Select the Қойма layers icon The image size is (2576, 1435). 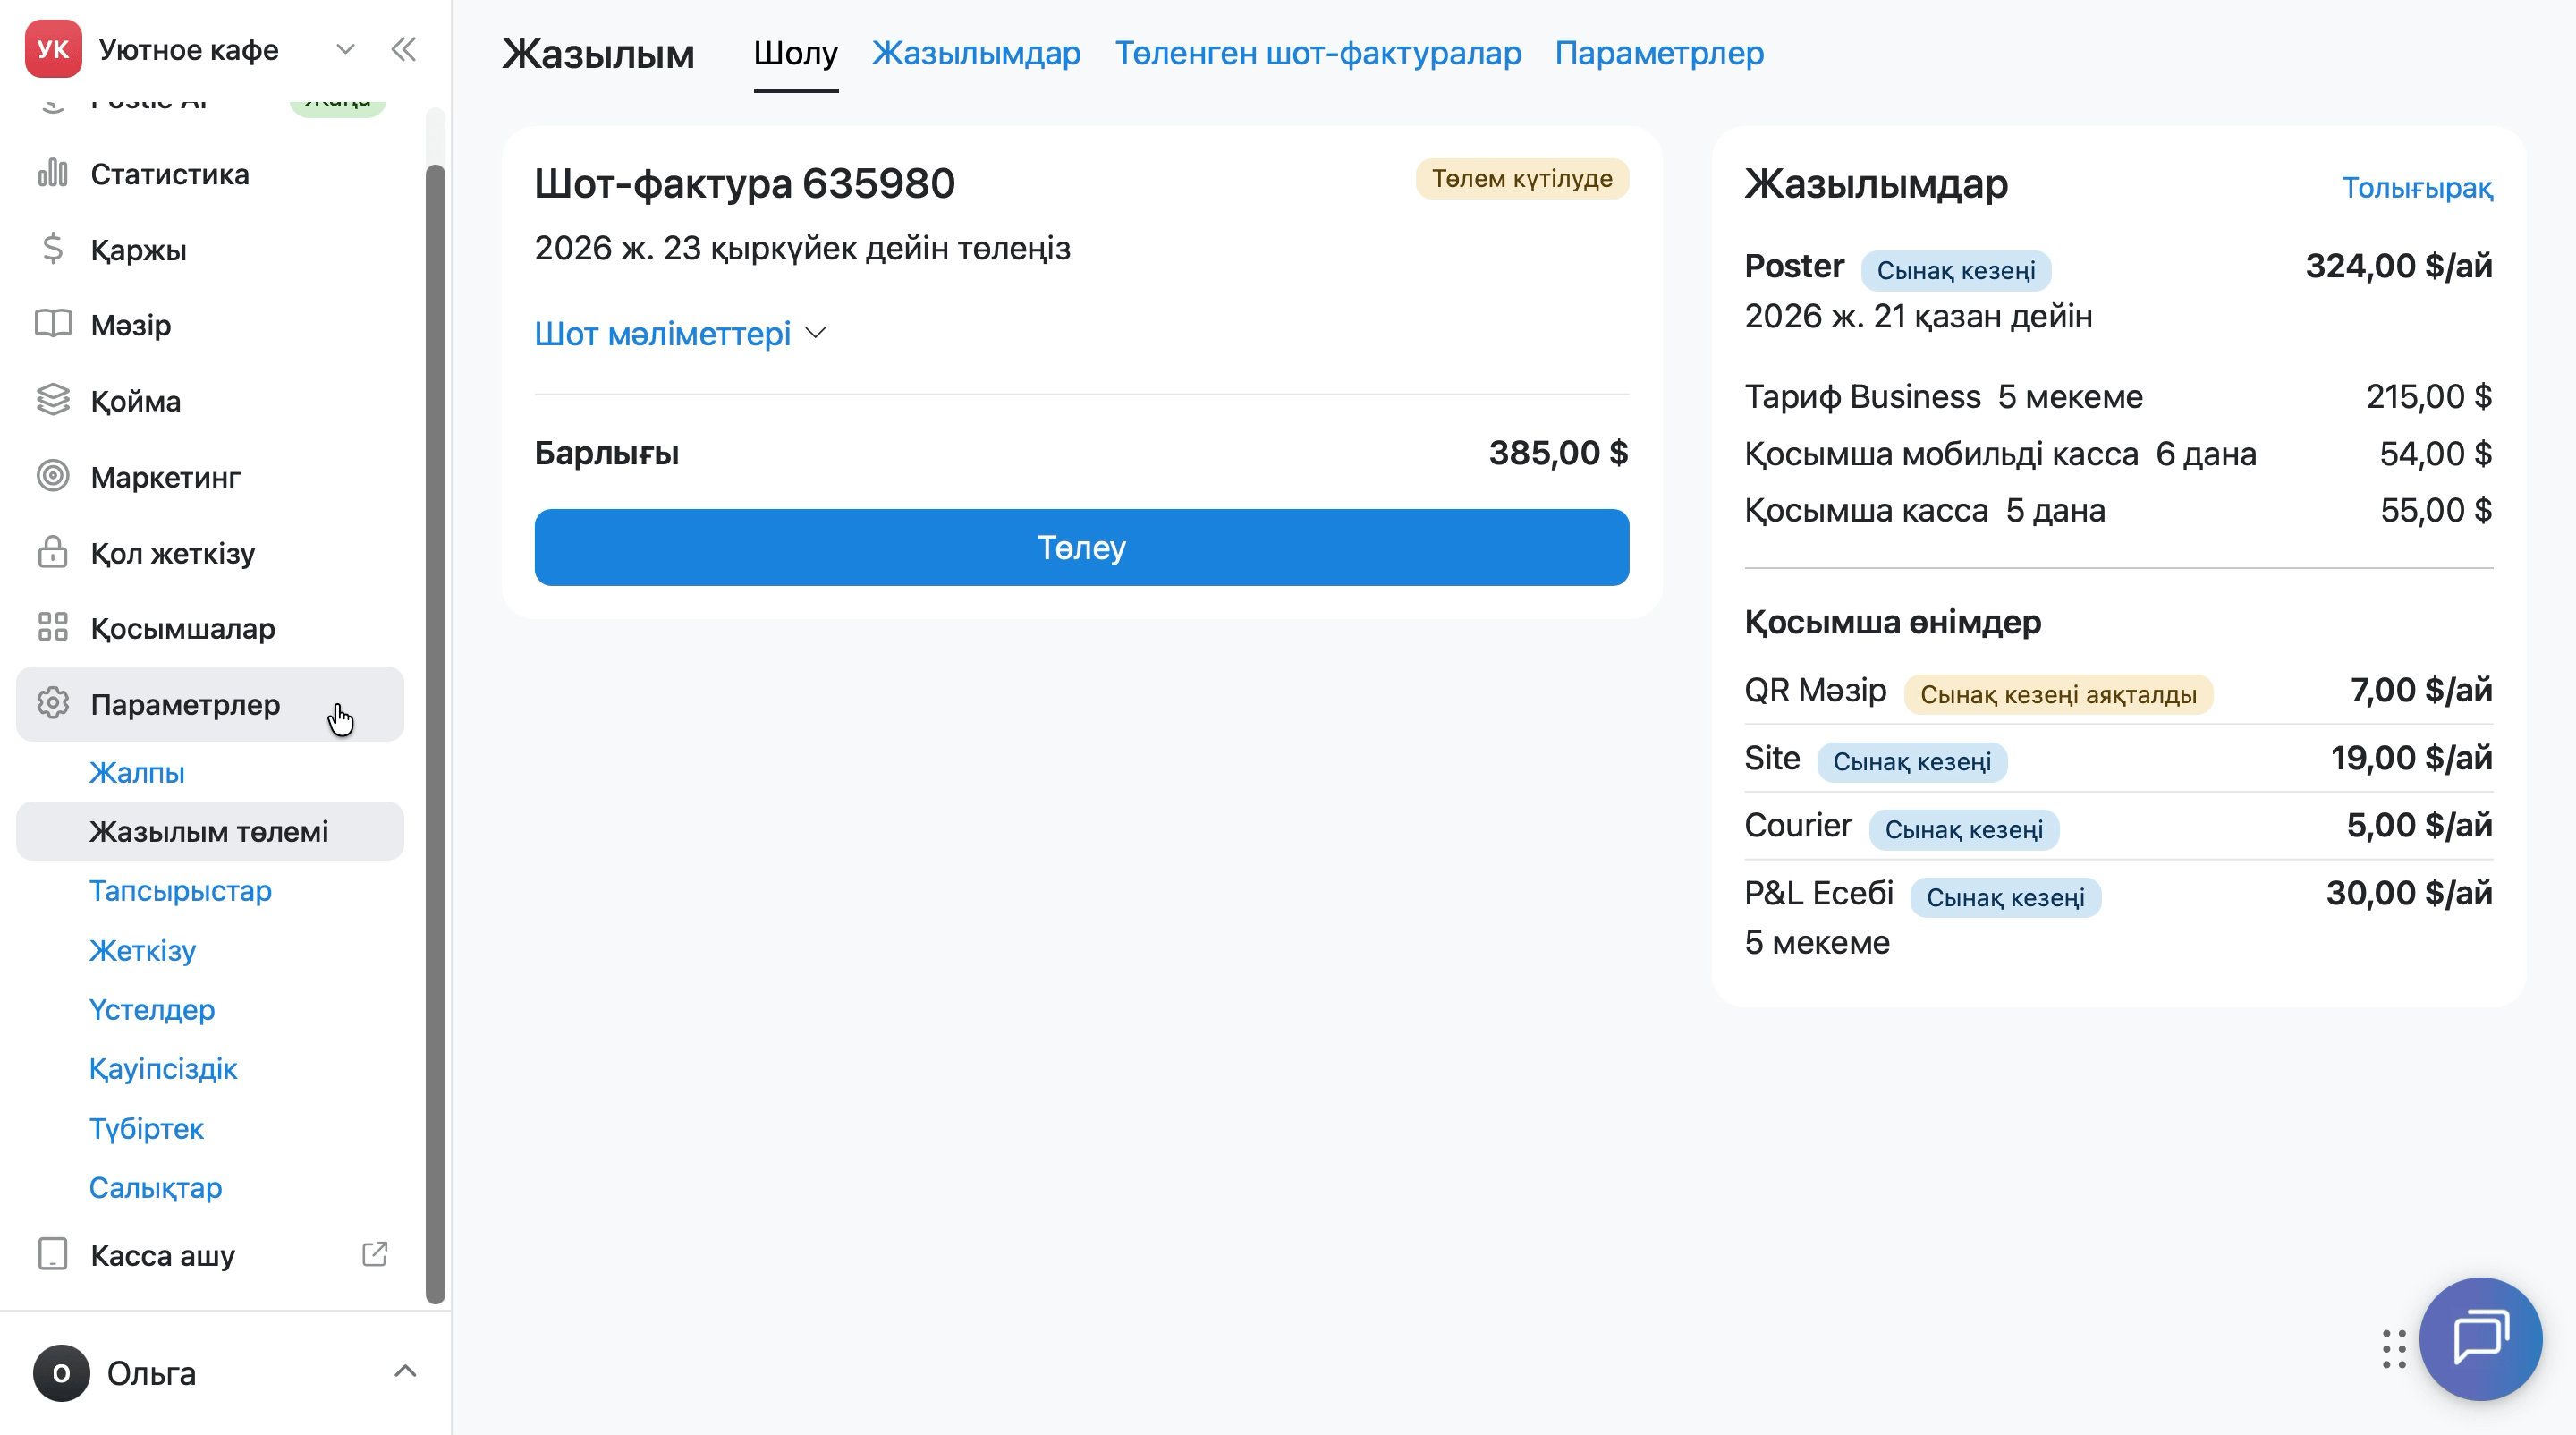pyautogui.click(x=53, y=400)
